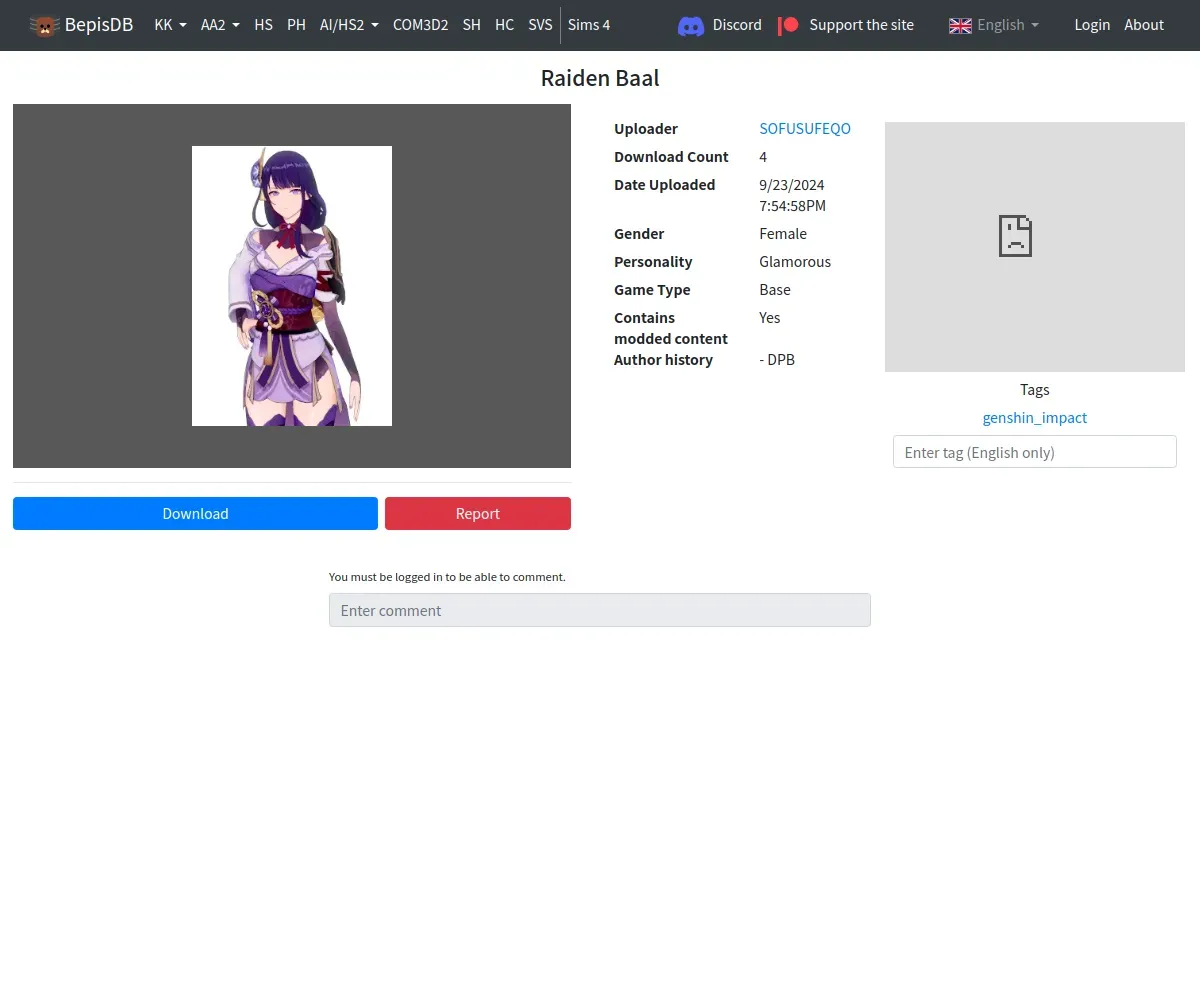
Task: Click the Discord text link
Action: pos(737,25)
